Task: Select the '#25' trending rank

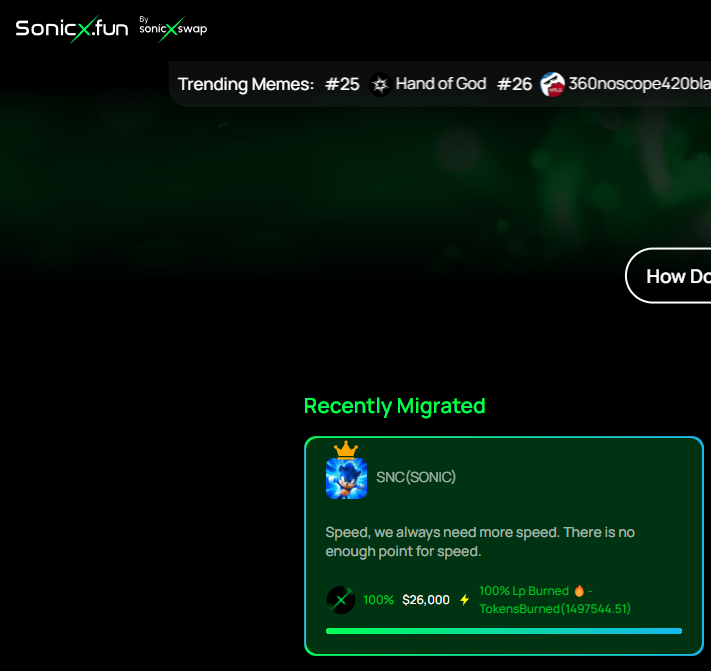Action: (x=342, y=84)
